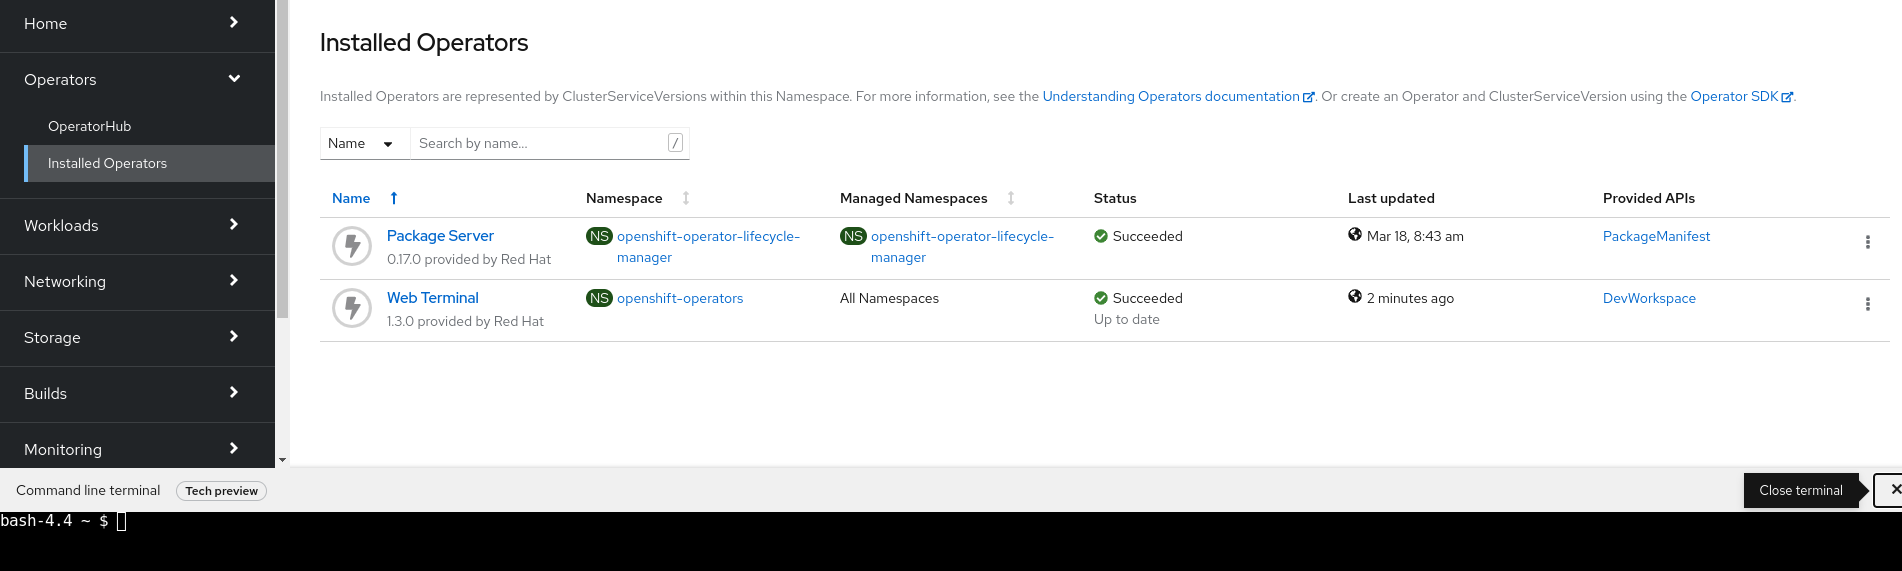Viewport: 1902px width, 571px height.
Task: Click globe icon beside 2 minutes ago
Action: pos(1355,296)
